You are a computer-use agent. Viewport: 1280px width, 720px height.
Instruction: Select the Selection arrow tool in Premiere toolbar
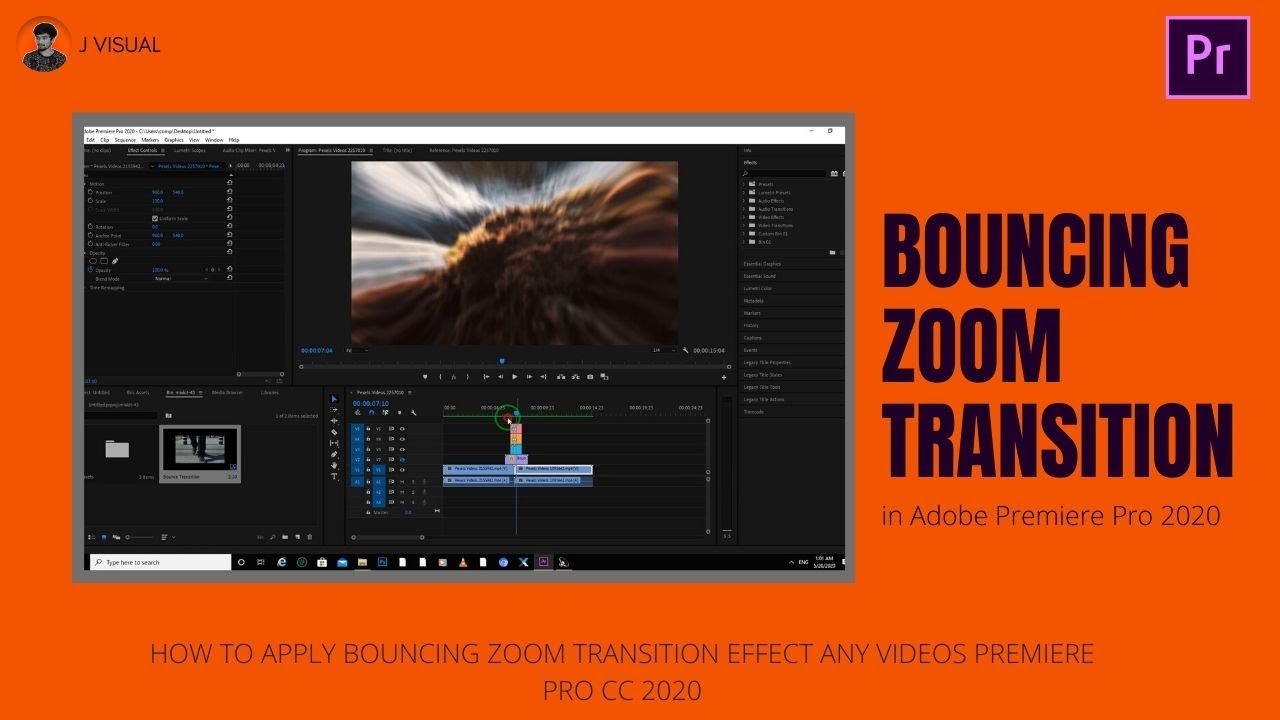pos(334,398)
